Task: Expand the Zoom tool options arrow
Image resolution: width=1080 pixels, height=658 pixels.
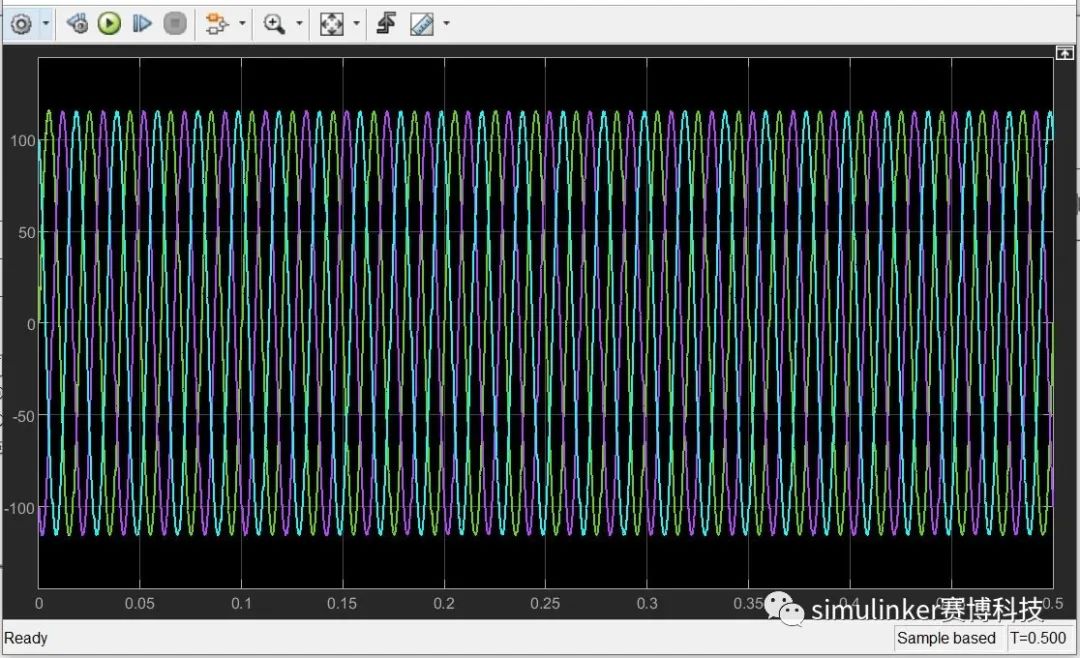Action: click(298, 24)
